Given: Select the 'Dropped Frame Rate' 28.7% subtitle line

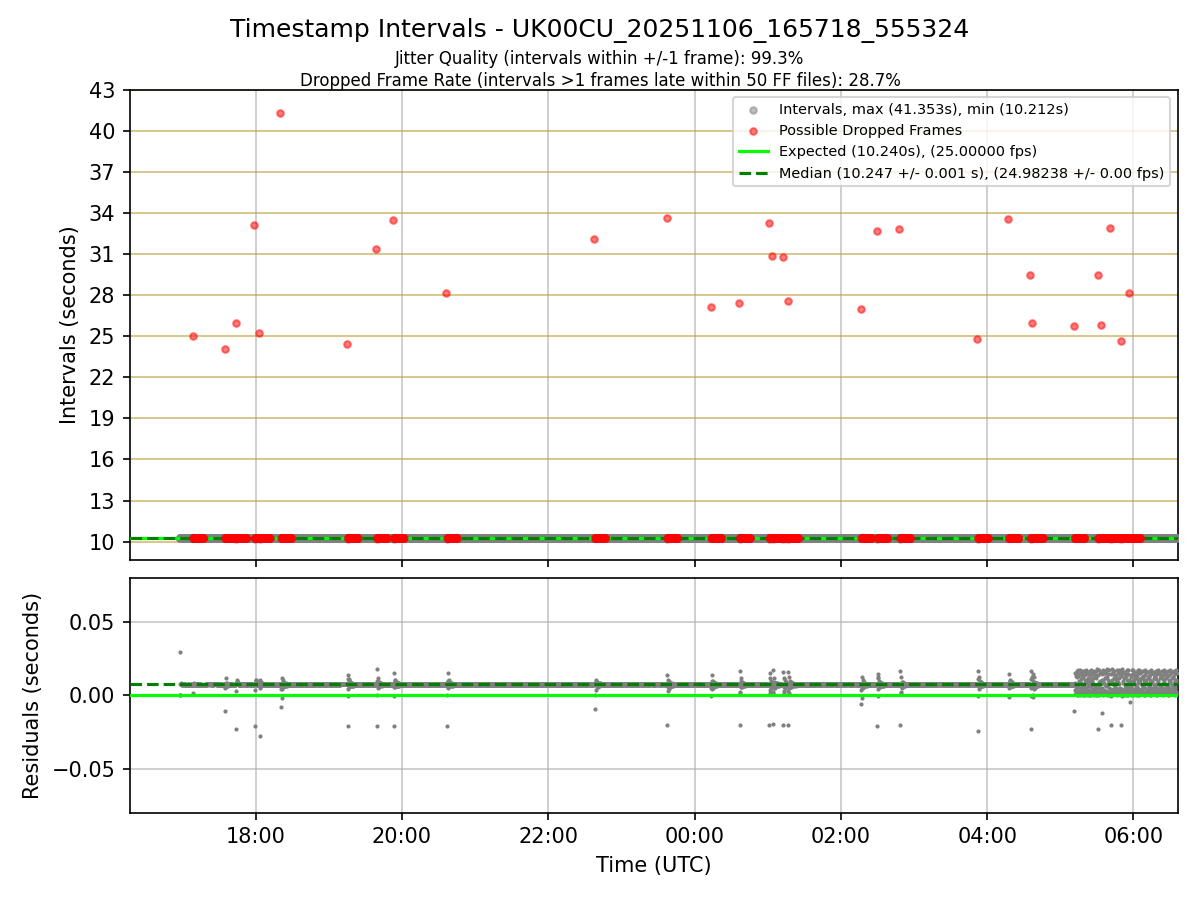Looking at the screenshot, I should 600,79.
